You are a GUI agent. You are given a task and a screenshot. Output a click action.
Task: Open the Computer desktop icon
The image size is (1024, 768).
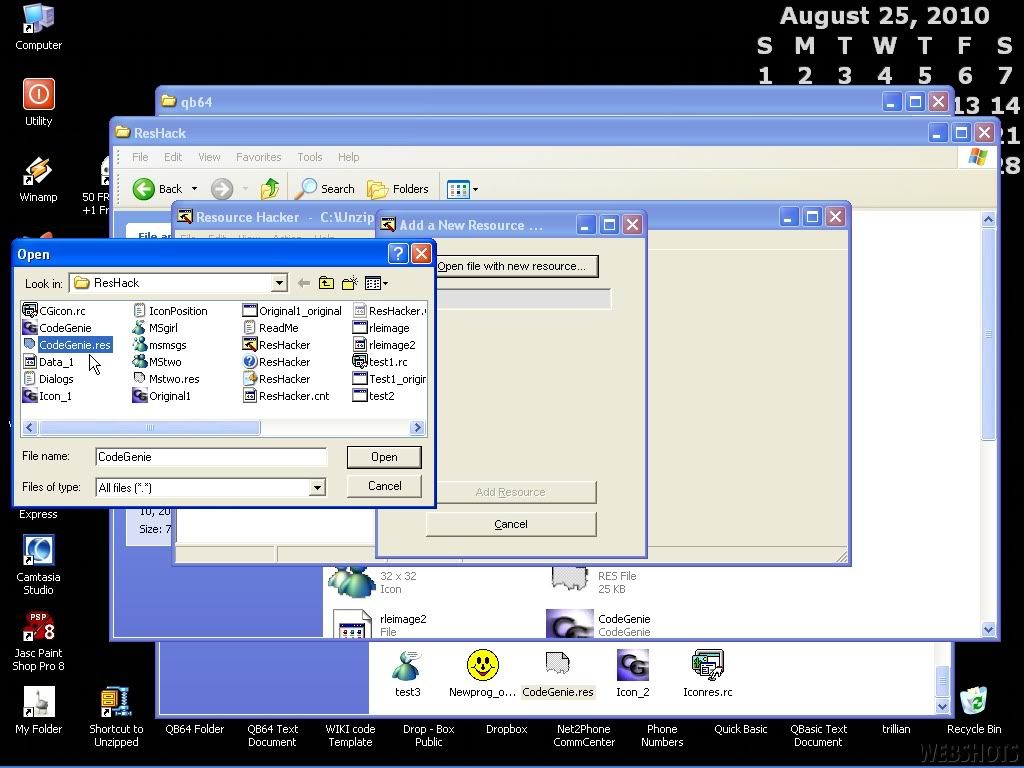(38, 26)
